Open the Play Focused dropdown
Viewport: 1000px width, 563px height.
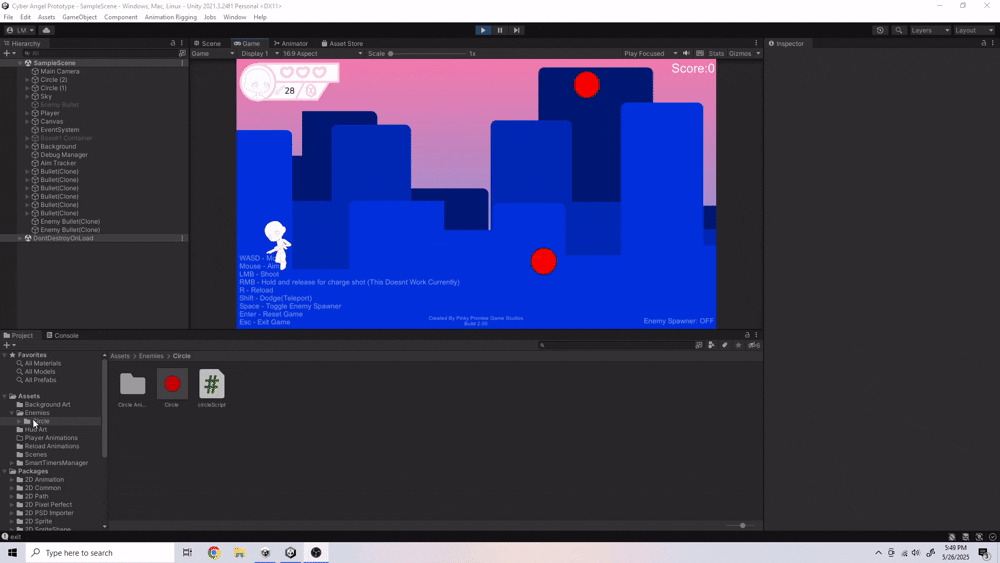click(651, 54)
